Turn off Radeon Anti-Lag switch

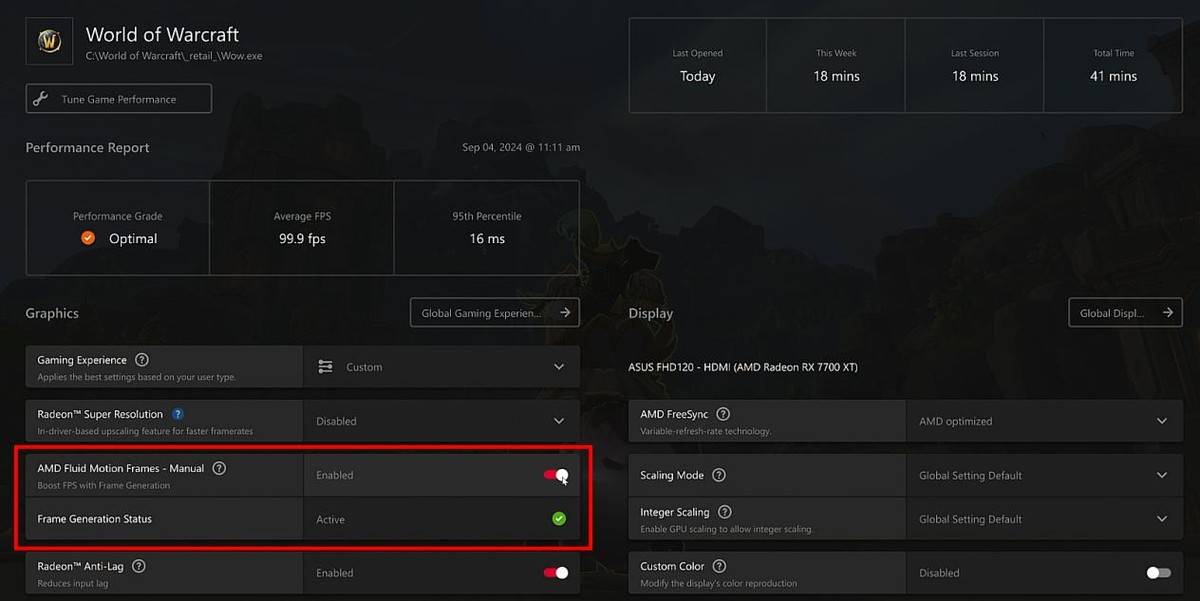tap(556, 573)
